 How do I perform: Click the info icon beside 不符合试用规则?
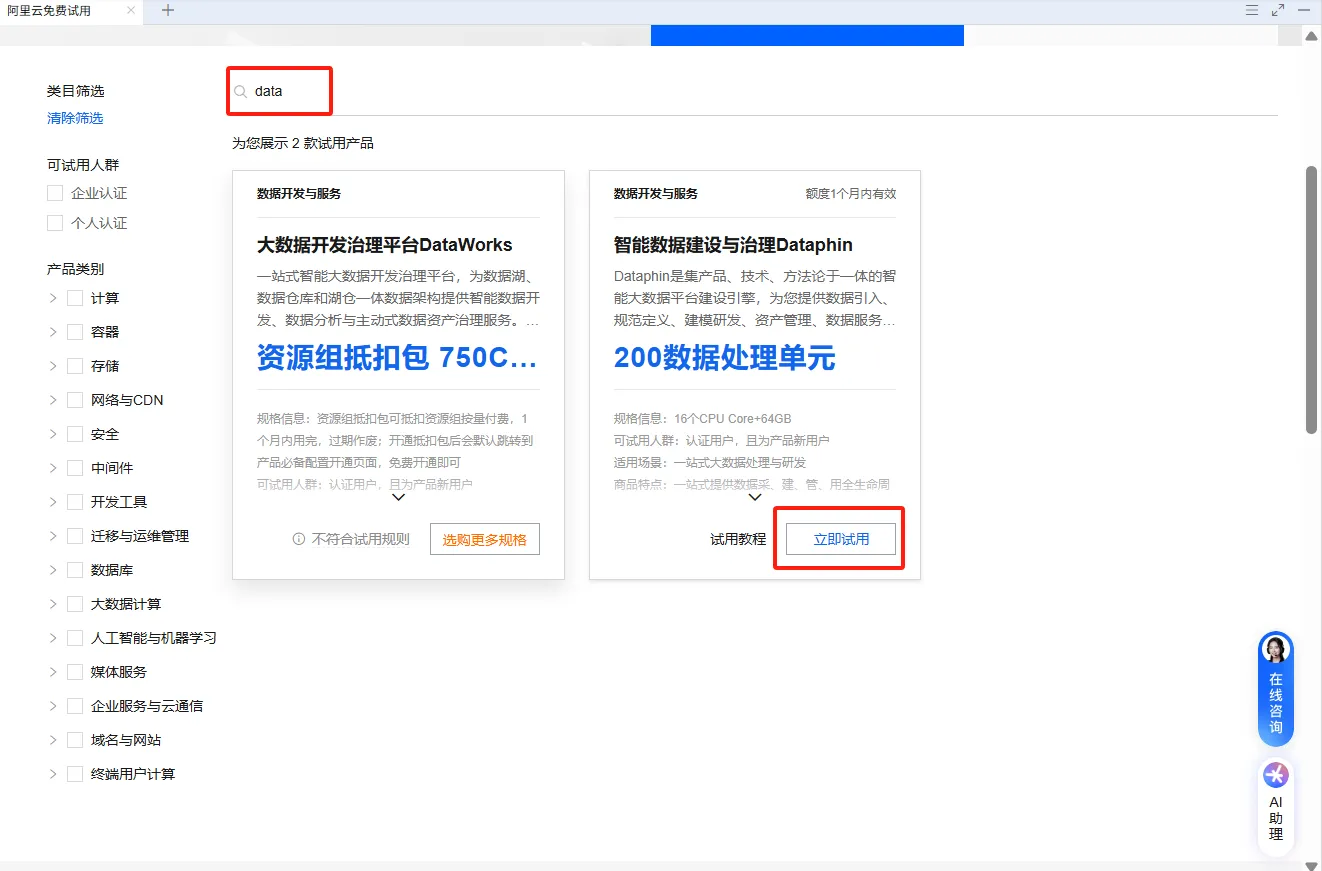coord(298,539)
